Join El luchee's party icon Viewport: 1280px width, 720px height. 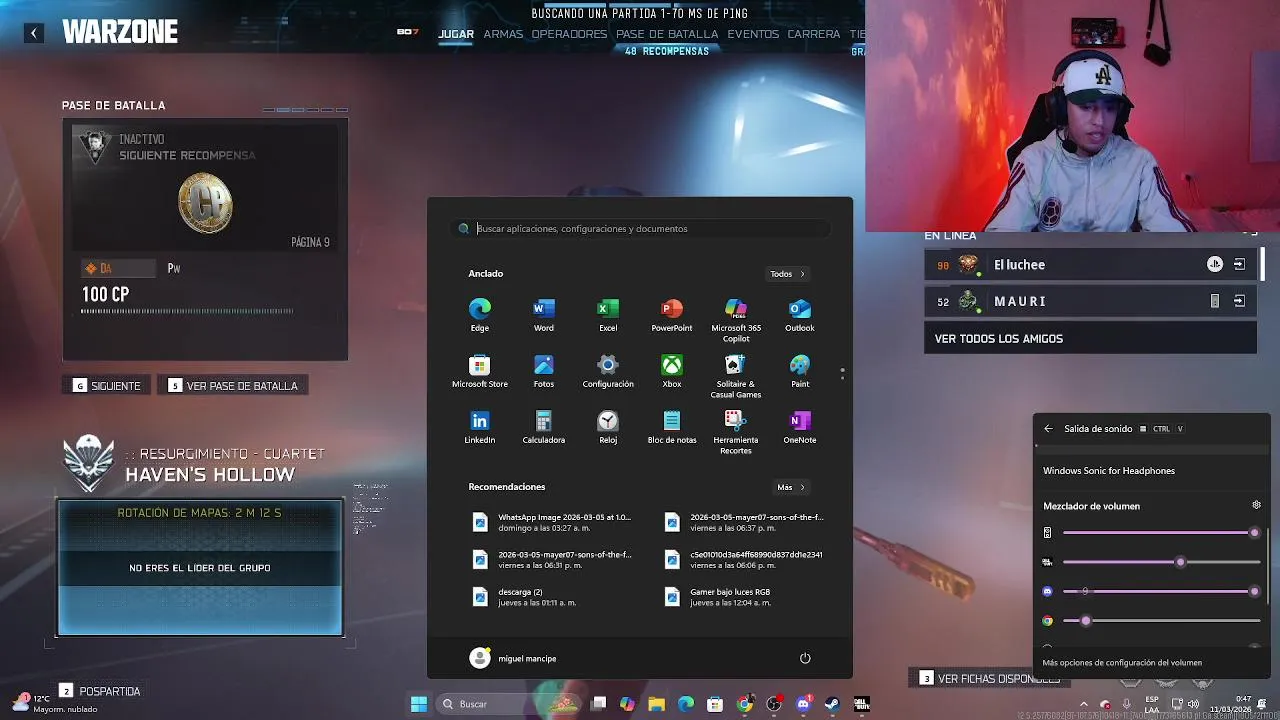(x=1239, y=265)
